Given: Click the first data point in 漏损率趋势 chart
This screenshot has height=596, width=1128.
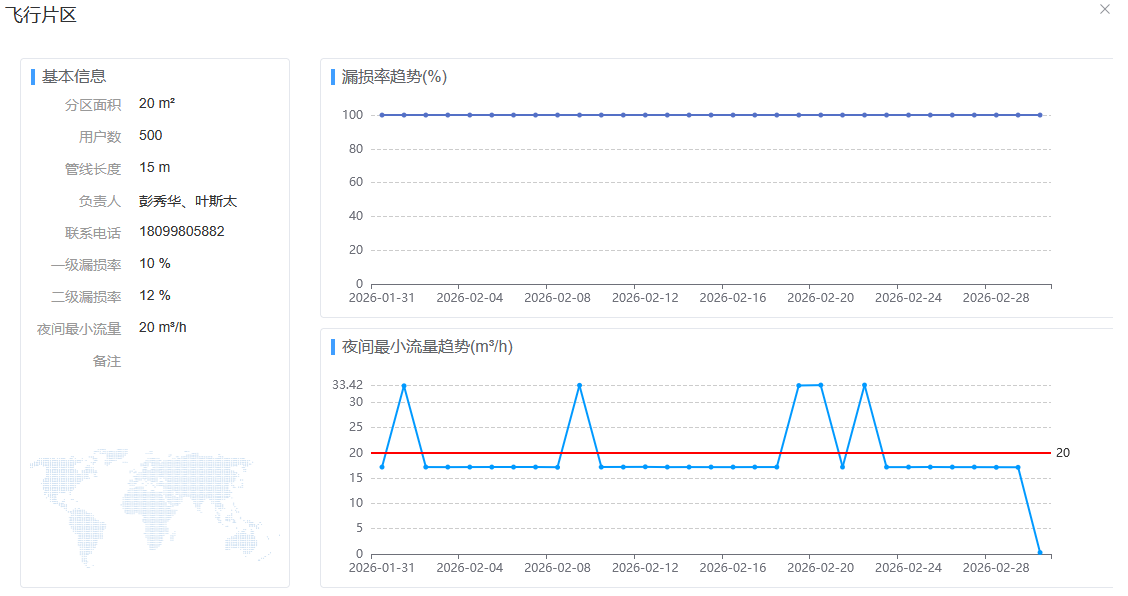Looking at the screenshot, I should pos(382,115).
